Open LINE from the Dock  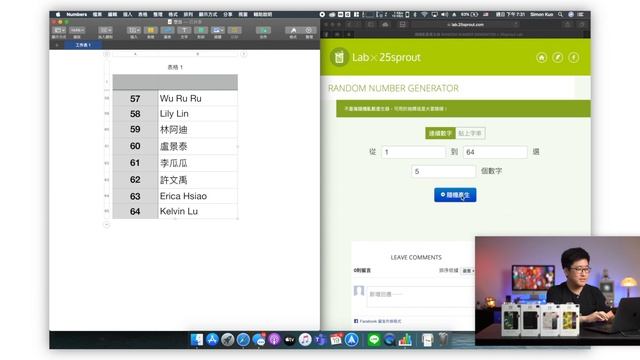(x=374, y=340)
